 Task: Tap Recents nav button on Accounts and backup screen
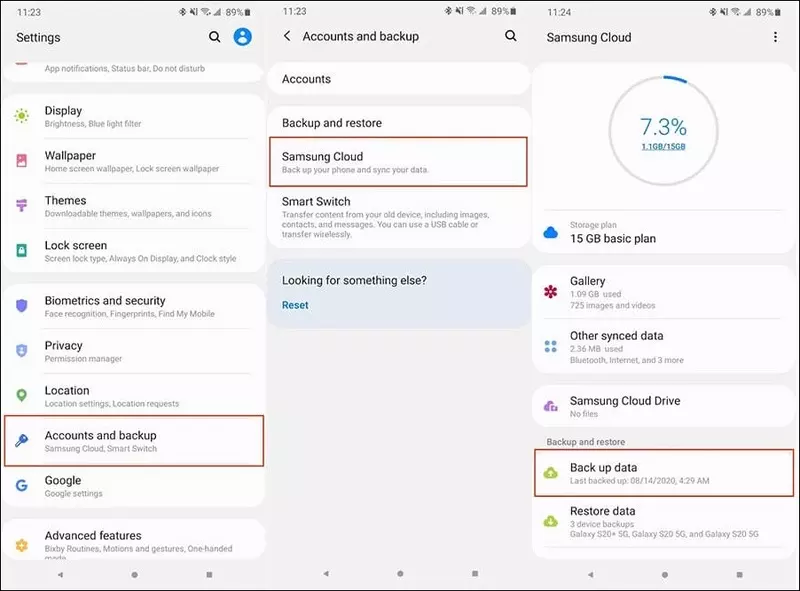475,574
